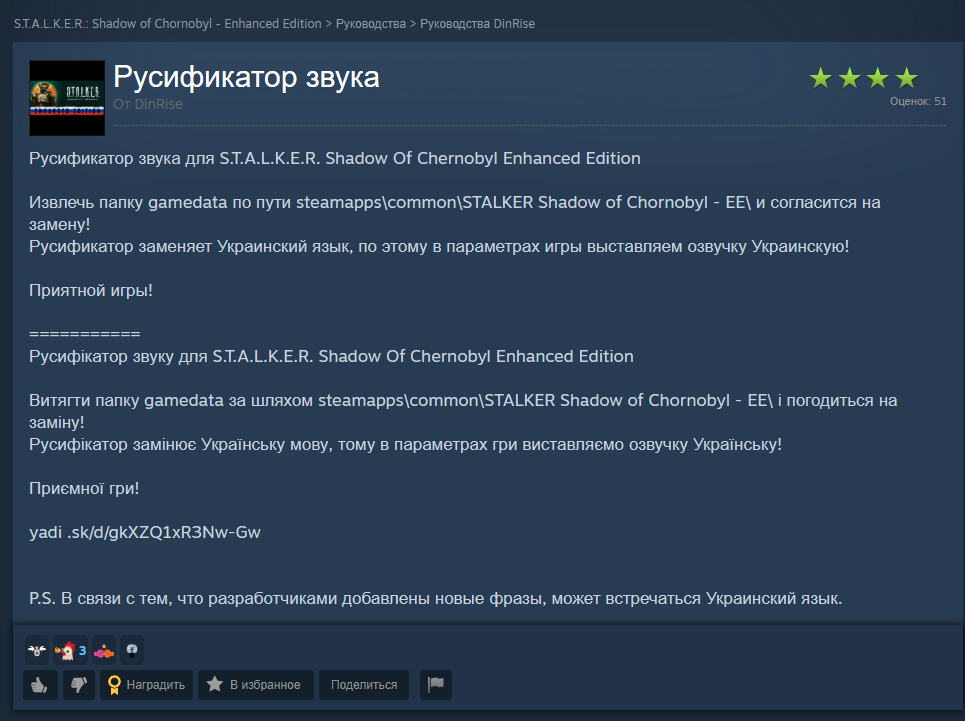Screen dimensions: 965x721
Task: Click the line Русификатор заменяет Украинский язык
Action: [x=439, y=247]
